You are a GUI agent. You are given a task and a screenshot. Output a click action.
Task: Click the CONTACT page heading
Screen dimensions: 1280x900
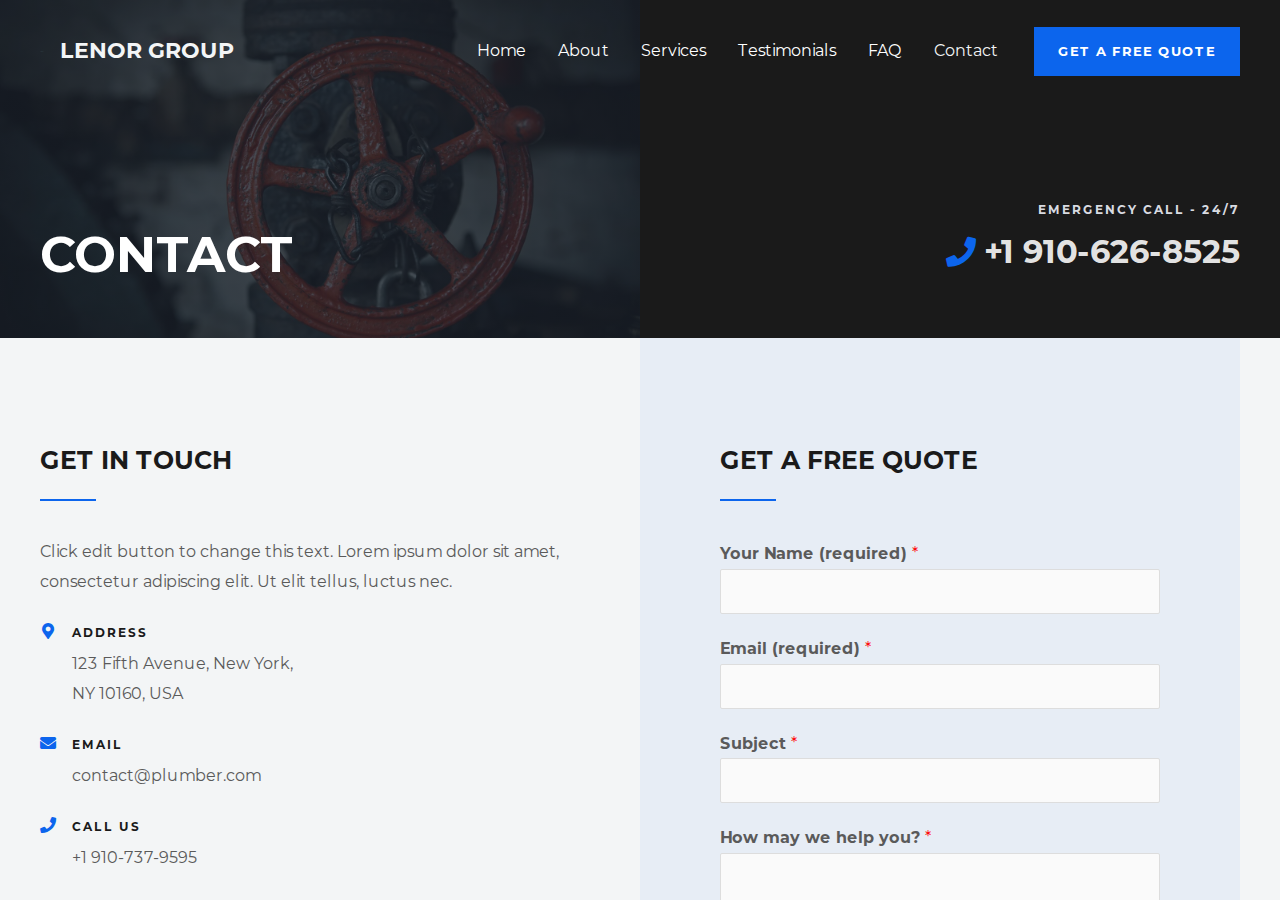(166, 254)
